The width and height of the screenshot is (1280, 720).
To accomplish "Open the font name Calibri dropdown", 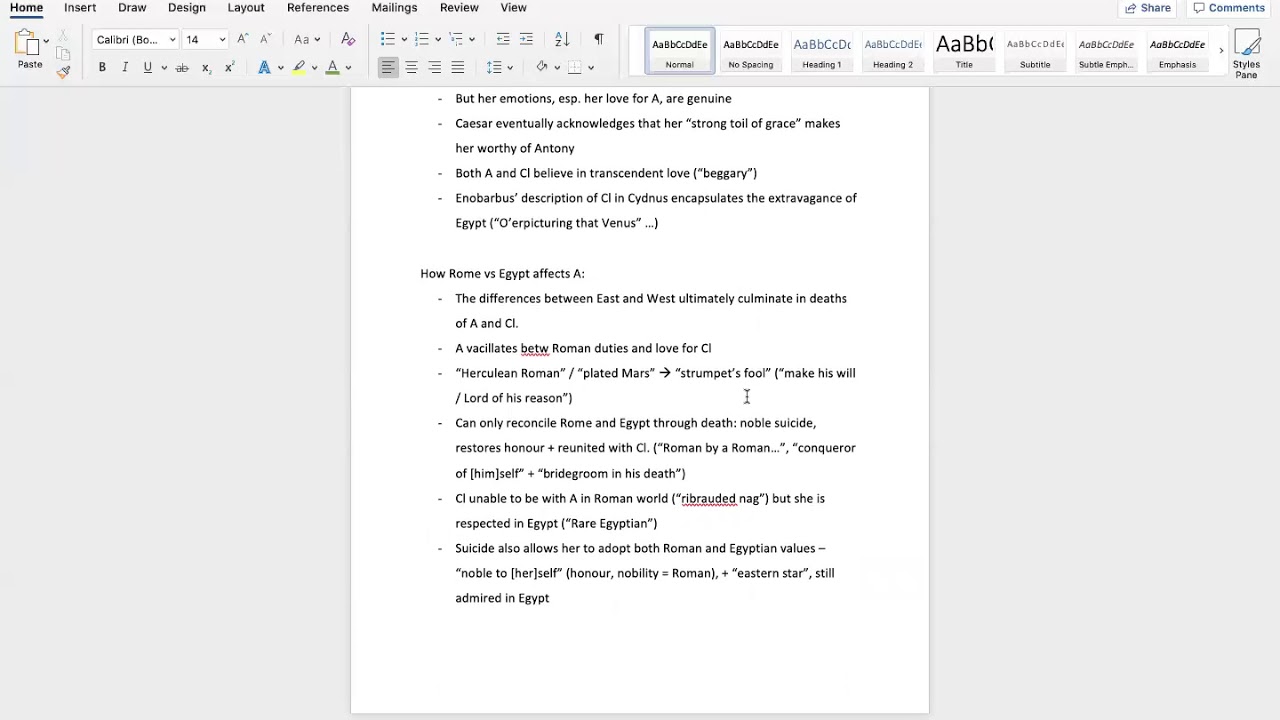I will pyautogui.click(x=172, y=40).
